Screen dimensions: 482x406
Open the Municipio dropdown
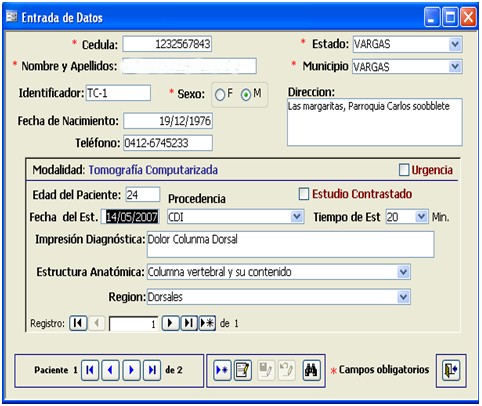coord(455,67)
